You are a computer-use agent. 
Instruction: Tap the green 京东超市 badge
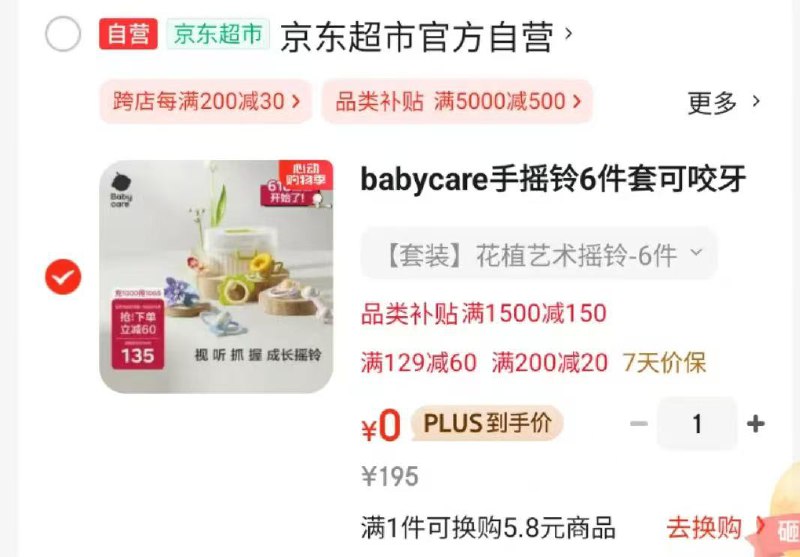pyautogui.click(x=218, y=34)
